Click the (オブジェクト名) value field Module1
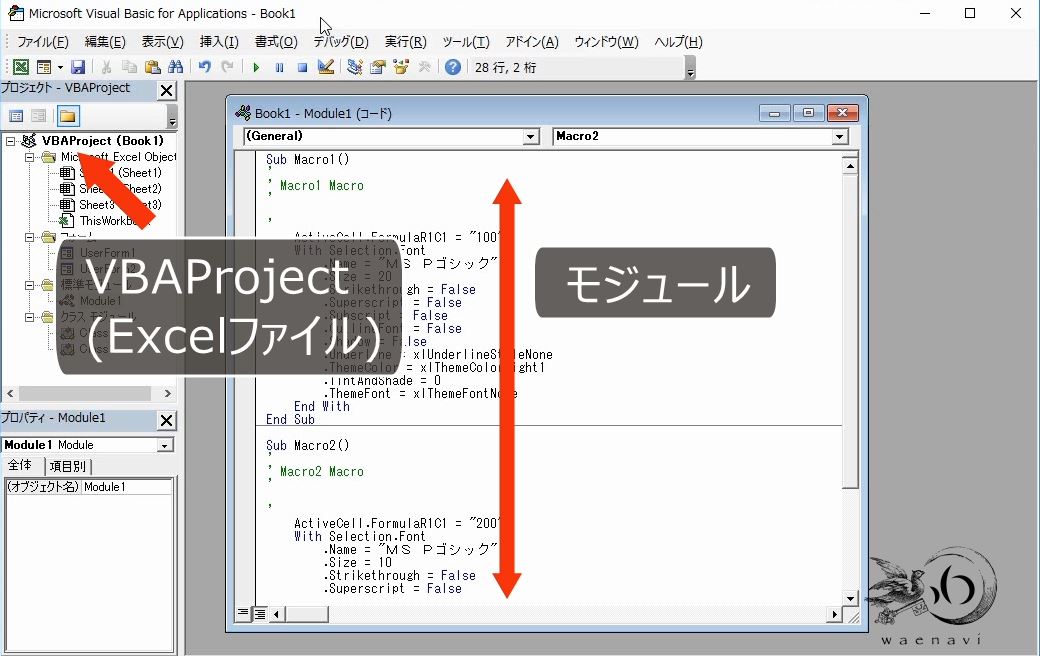Image resolution: width=1040 pixels, height=656 pixels. coord(127,487)
